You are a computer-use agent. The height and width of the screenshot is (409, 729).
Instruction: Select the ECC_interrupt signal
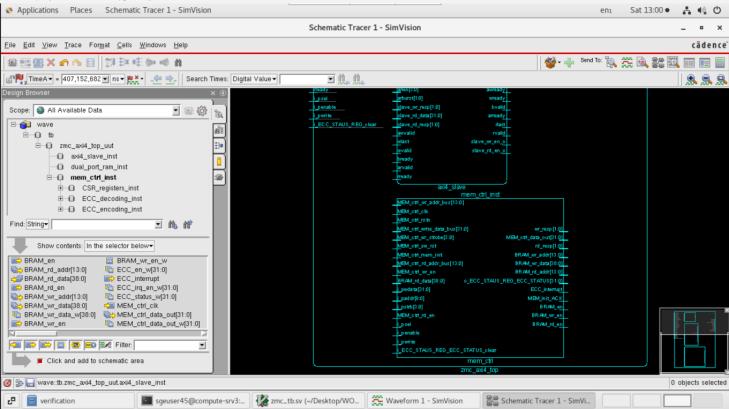point(138,279)
